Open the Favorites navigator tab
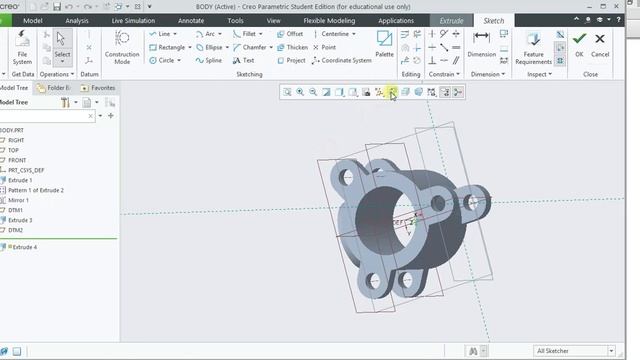This screenshot has height=360, width=640. point(98,88)
